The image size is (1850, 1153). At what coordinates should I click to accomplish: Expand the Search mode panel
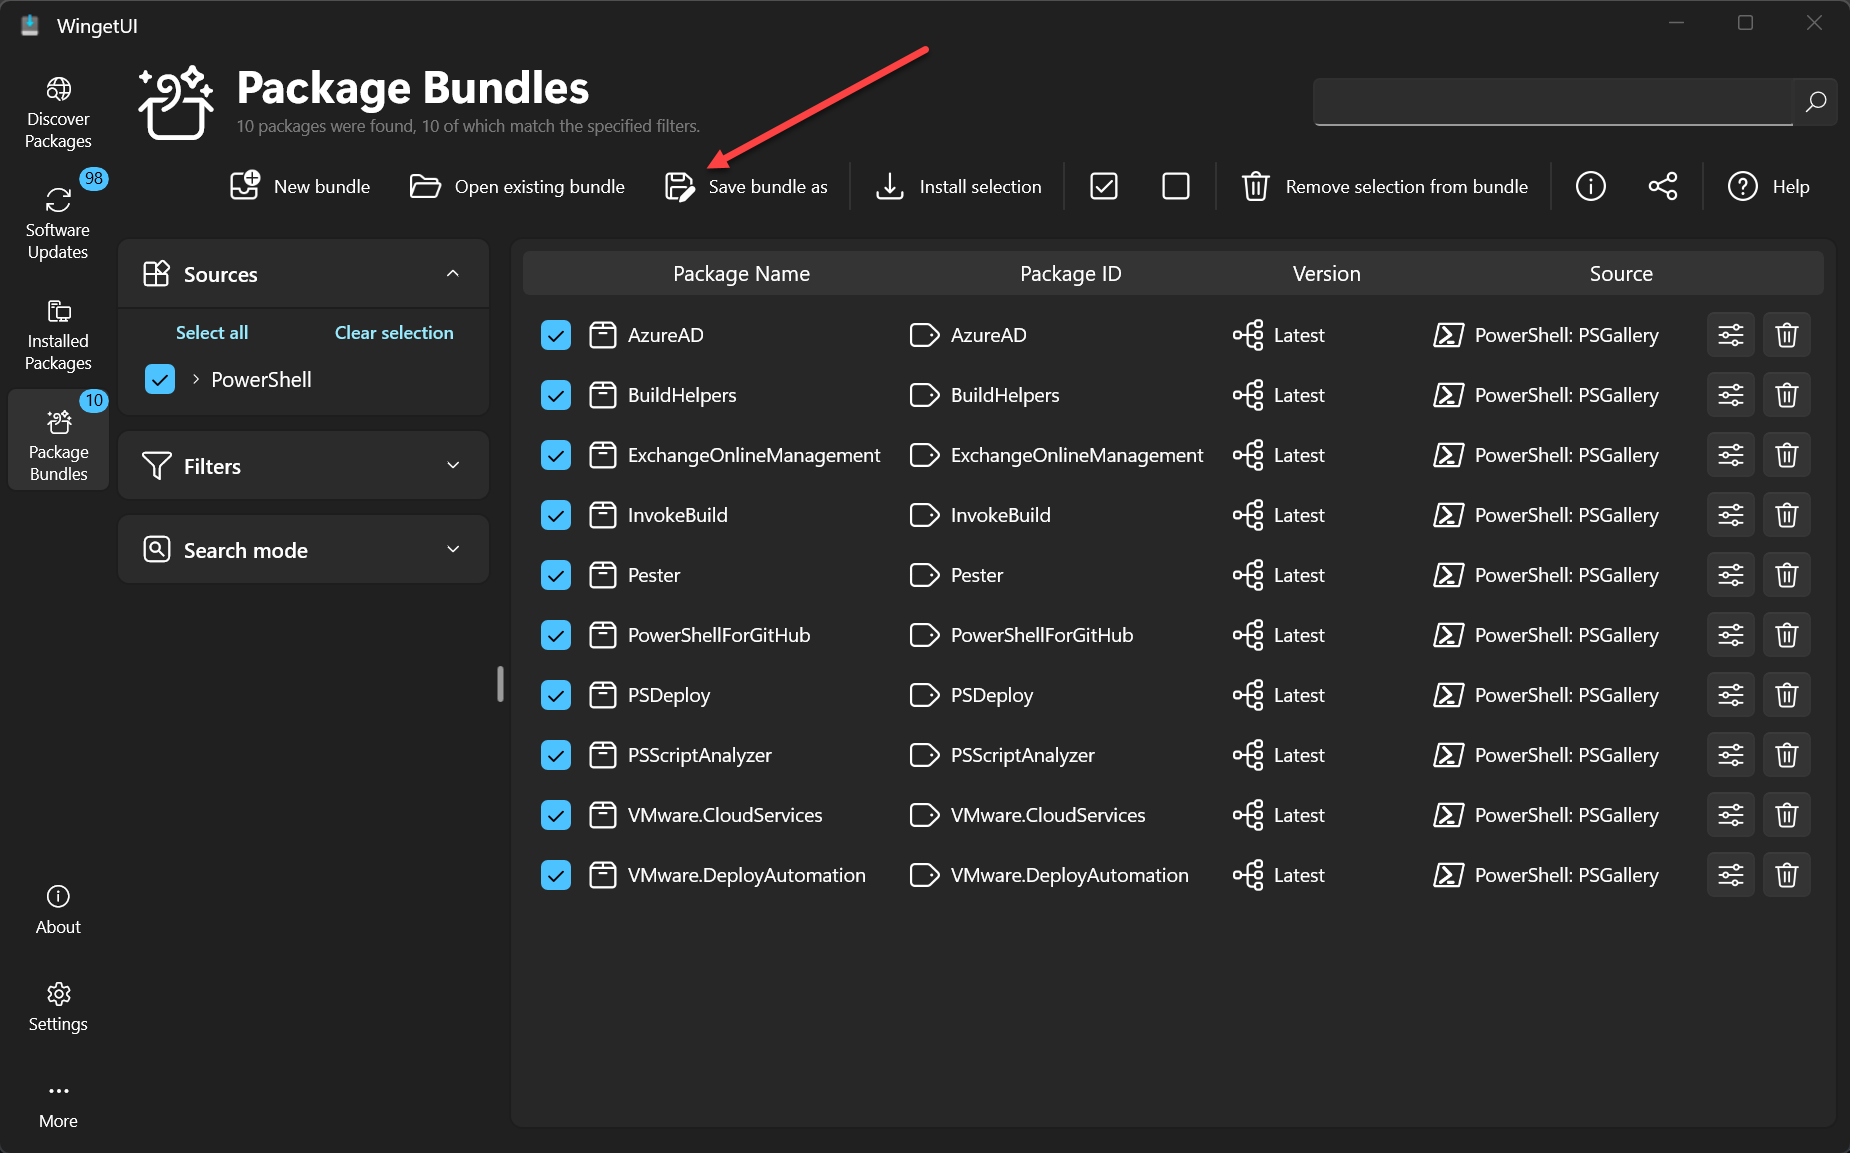[x=453, y=550]
